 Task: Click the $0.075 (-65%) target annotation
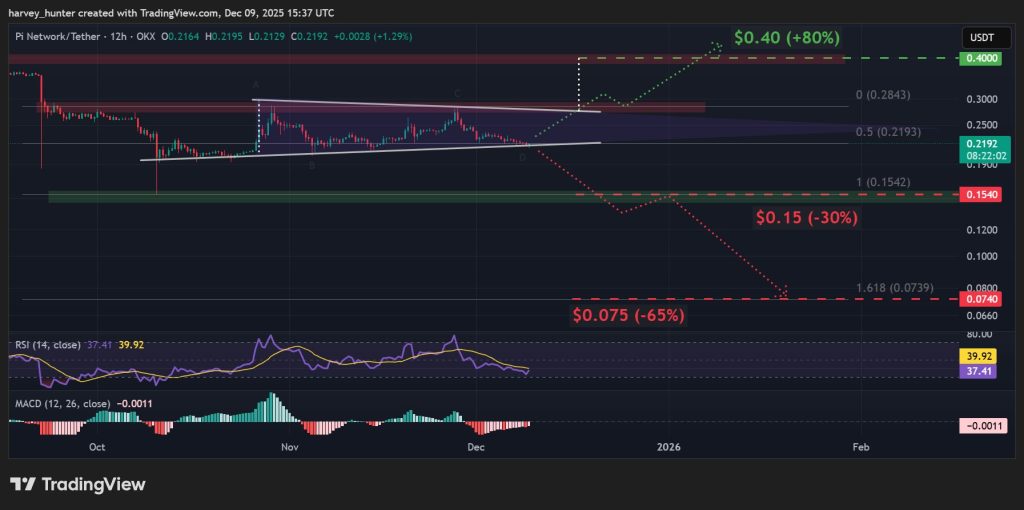tap(628, 315)
